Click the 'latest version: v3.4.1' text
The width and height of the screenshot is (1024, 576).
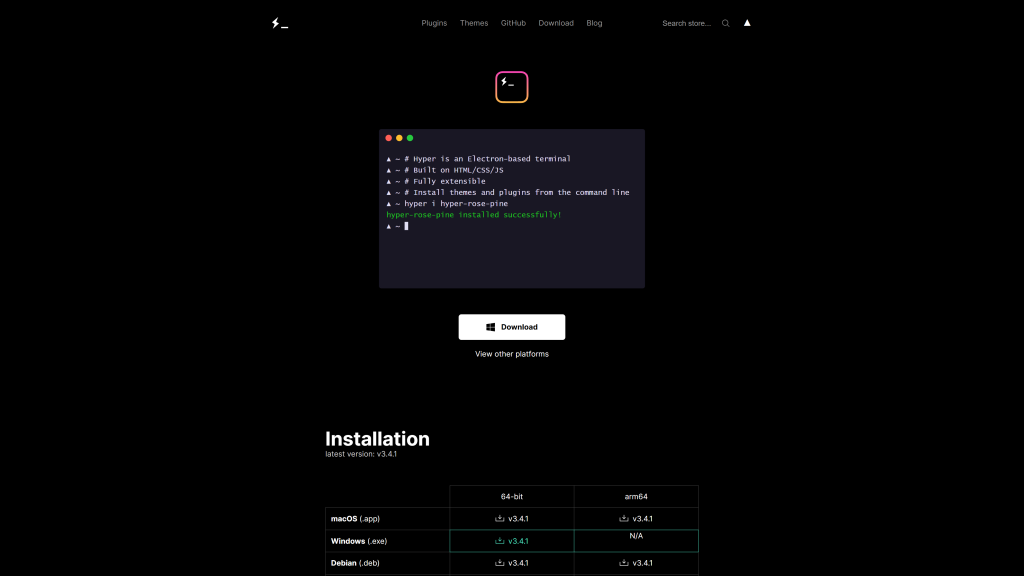(361, 454)
